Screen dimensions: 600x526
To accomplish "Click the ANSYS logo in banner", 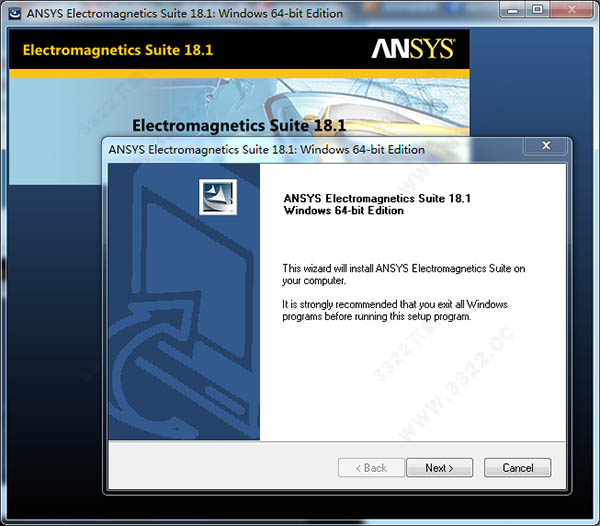I will 413,49.
